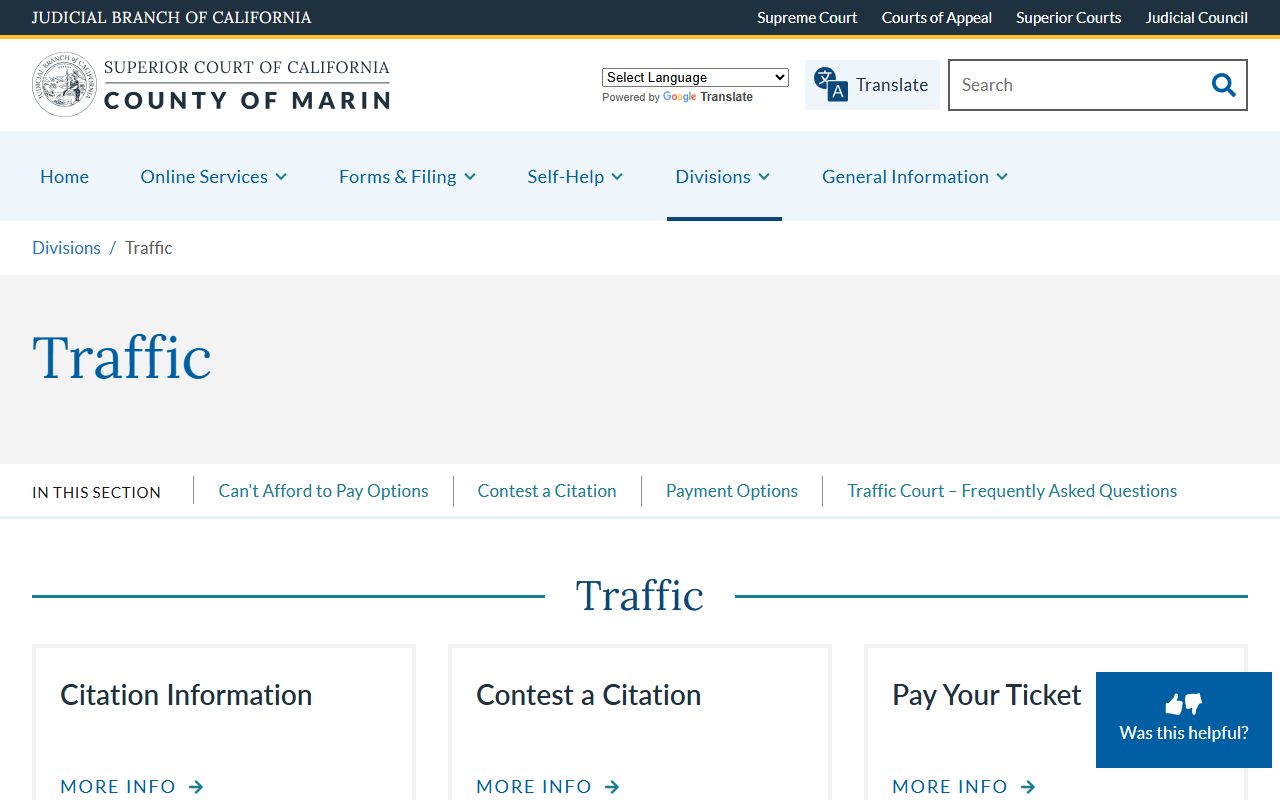1280x800 pixels.
Task: Open the Payment Options section link
Action: 732,491
